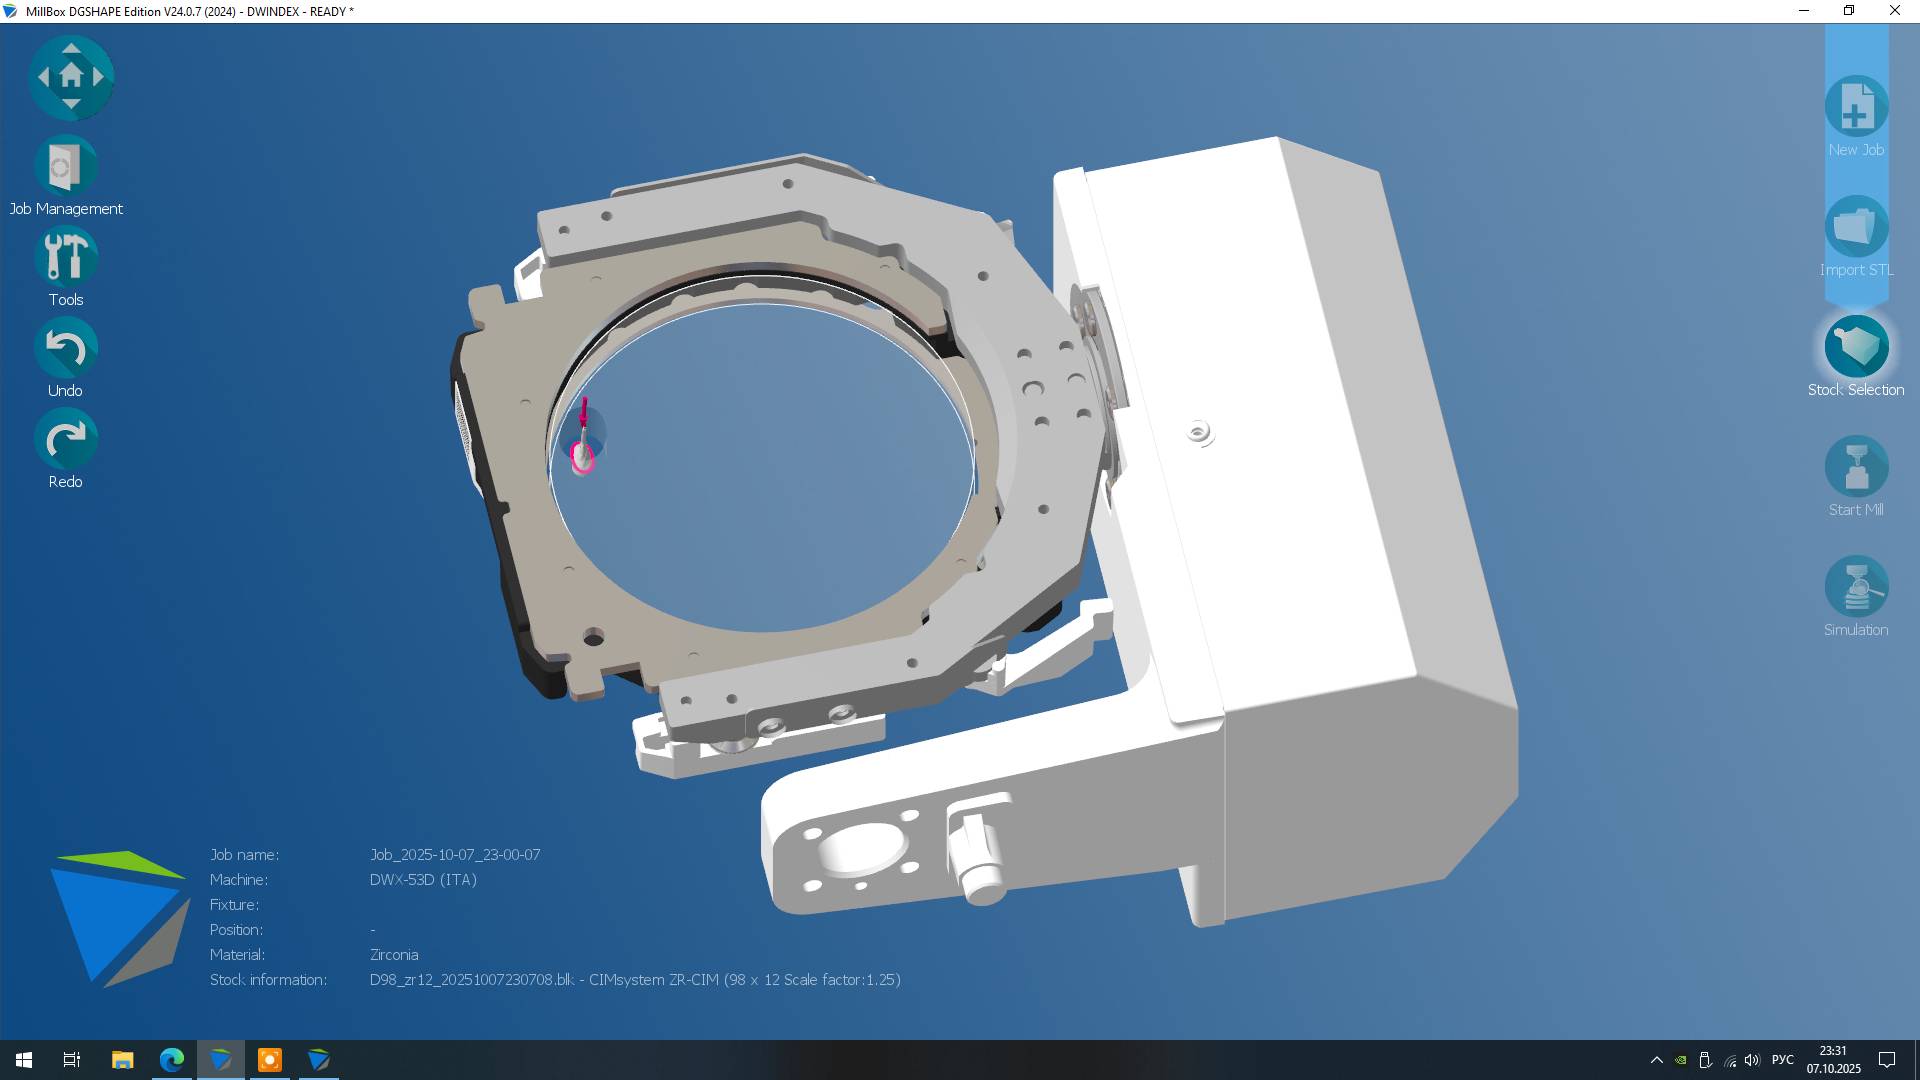Open Stock Selection

point(1856,347)
